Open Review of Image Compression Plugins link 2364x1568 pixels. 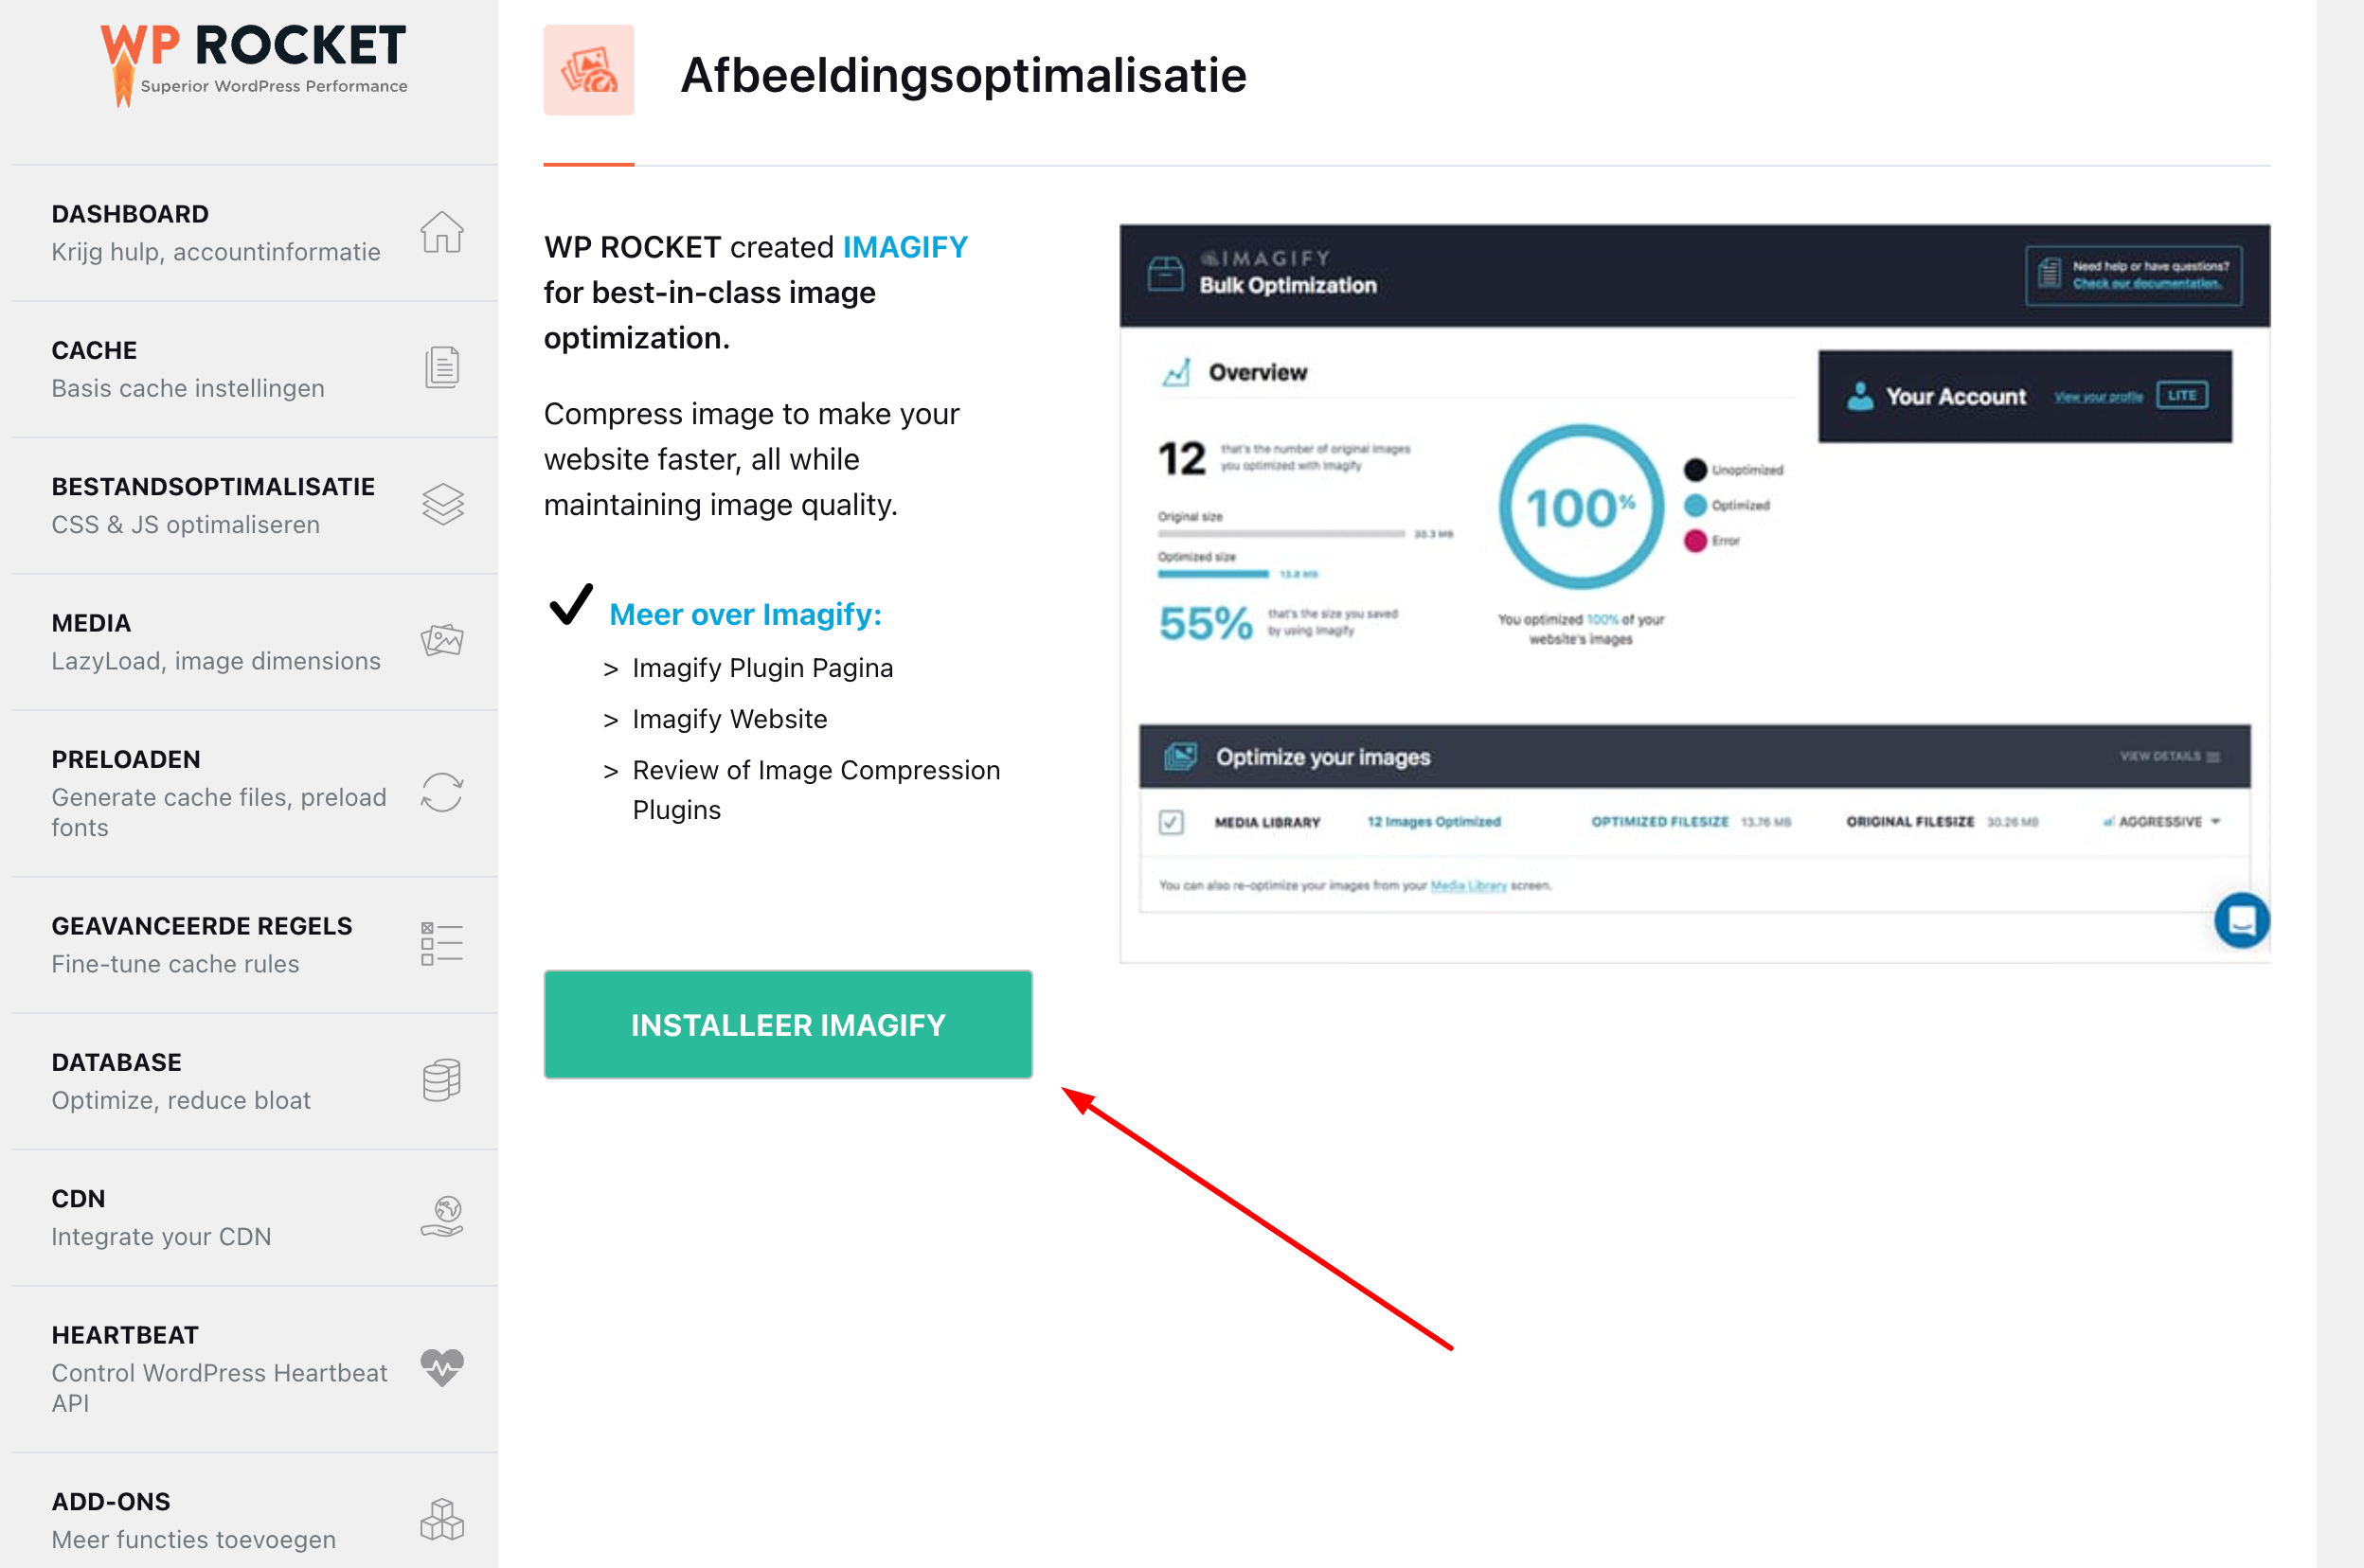coord(816,790)
